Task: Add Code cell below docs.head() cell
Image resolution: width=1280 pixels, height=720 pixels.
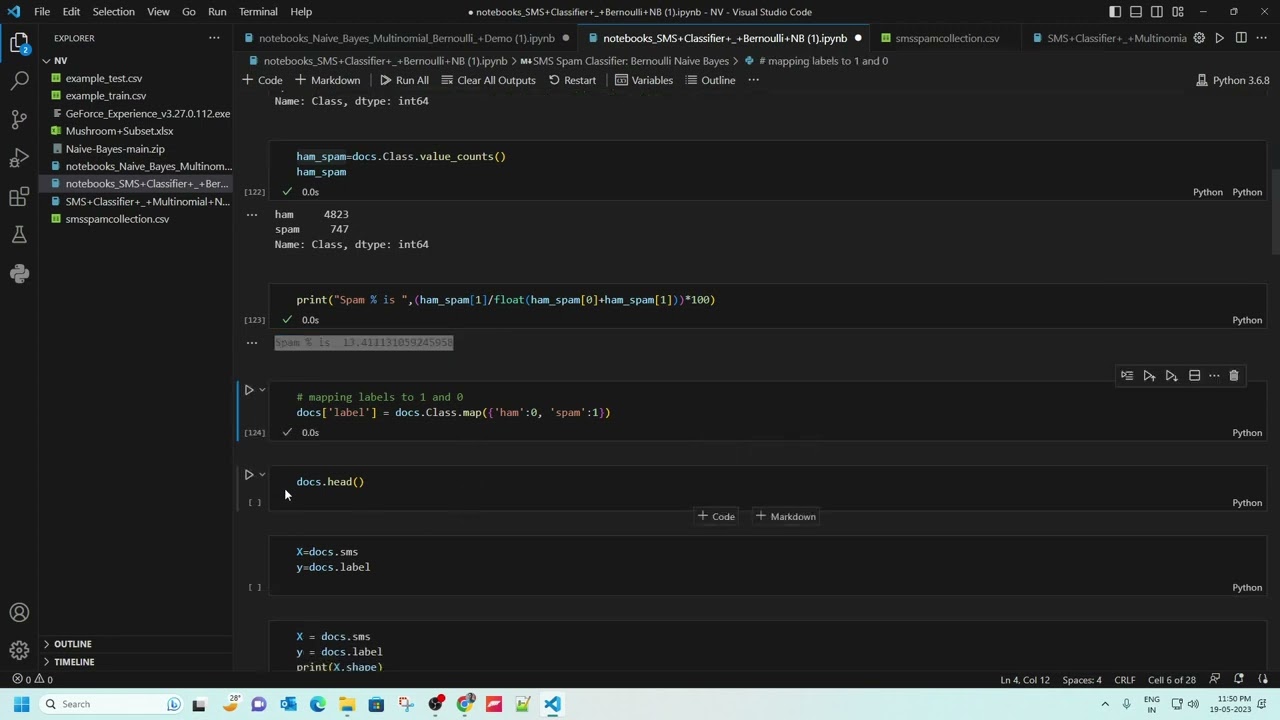Action: click(x=716, y=517)
